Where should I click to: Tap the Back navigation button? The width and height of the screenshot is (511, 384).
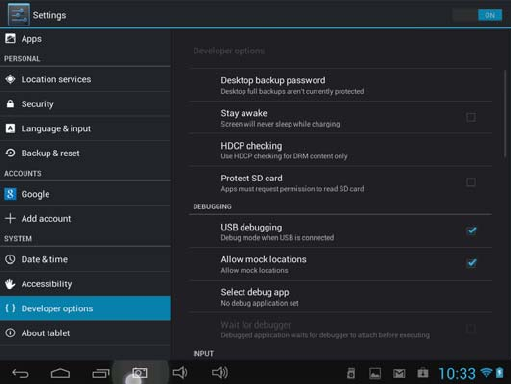pos(20,373)
